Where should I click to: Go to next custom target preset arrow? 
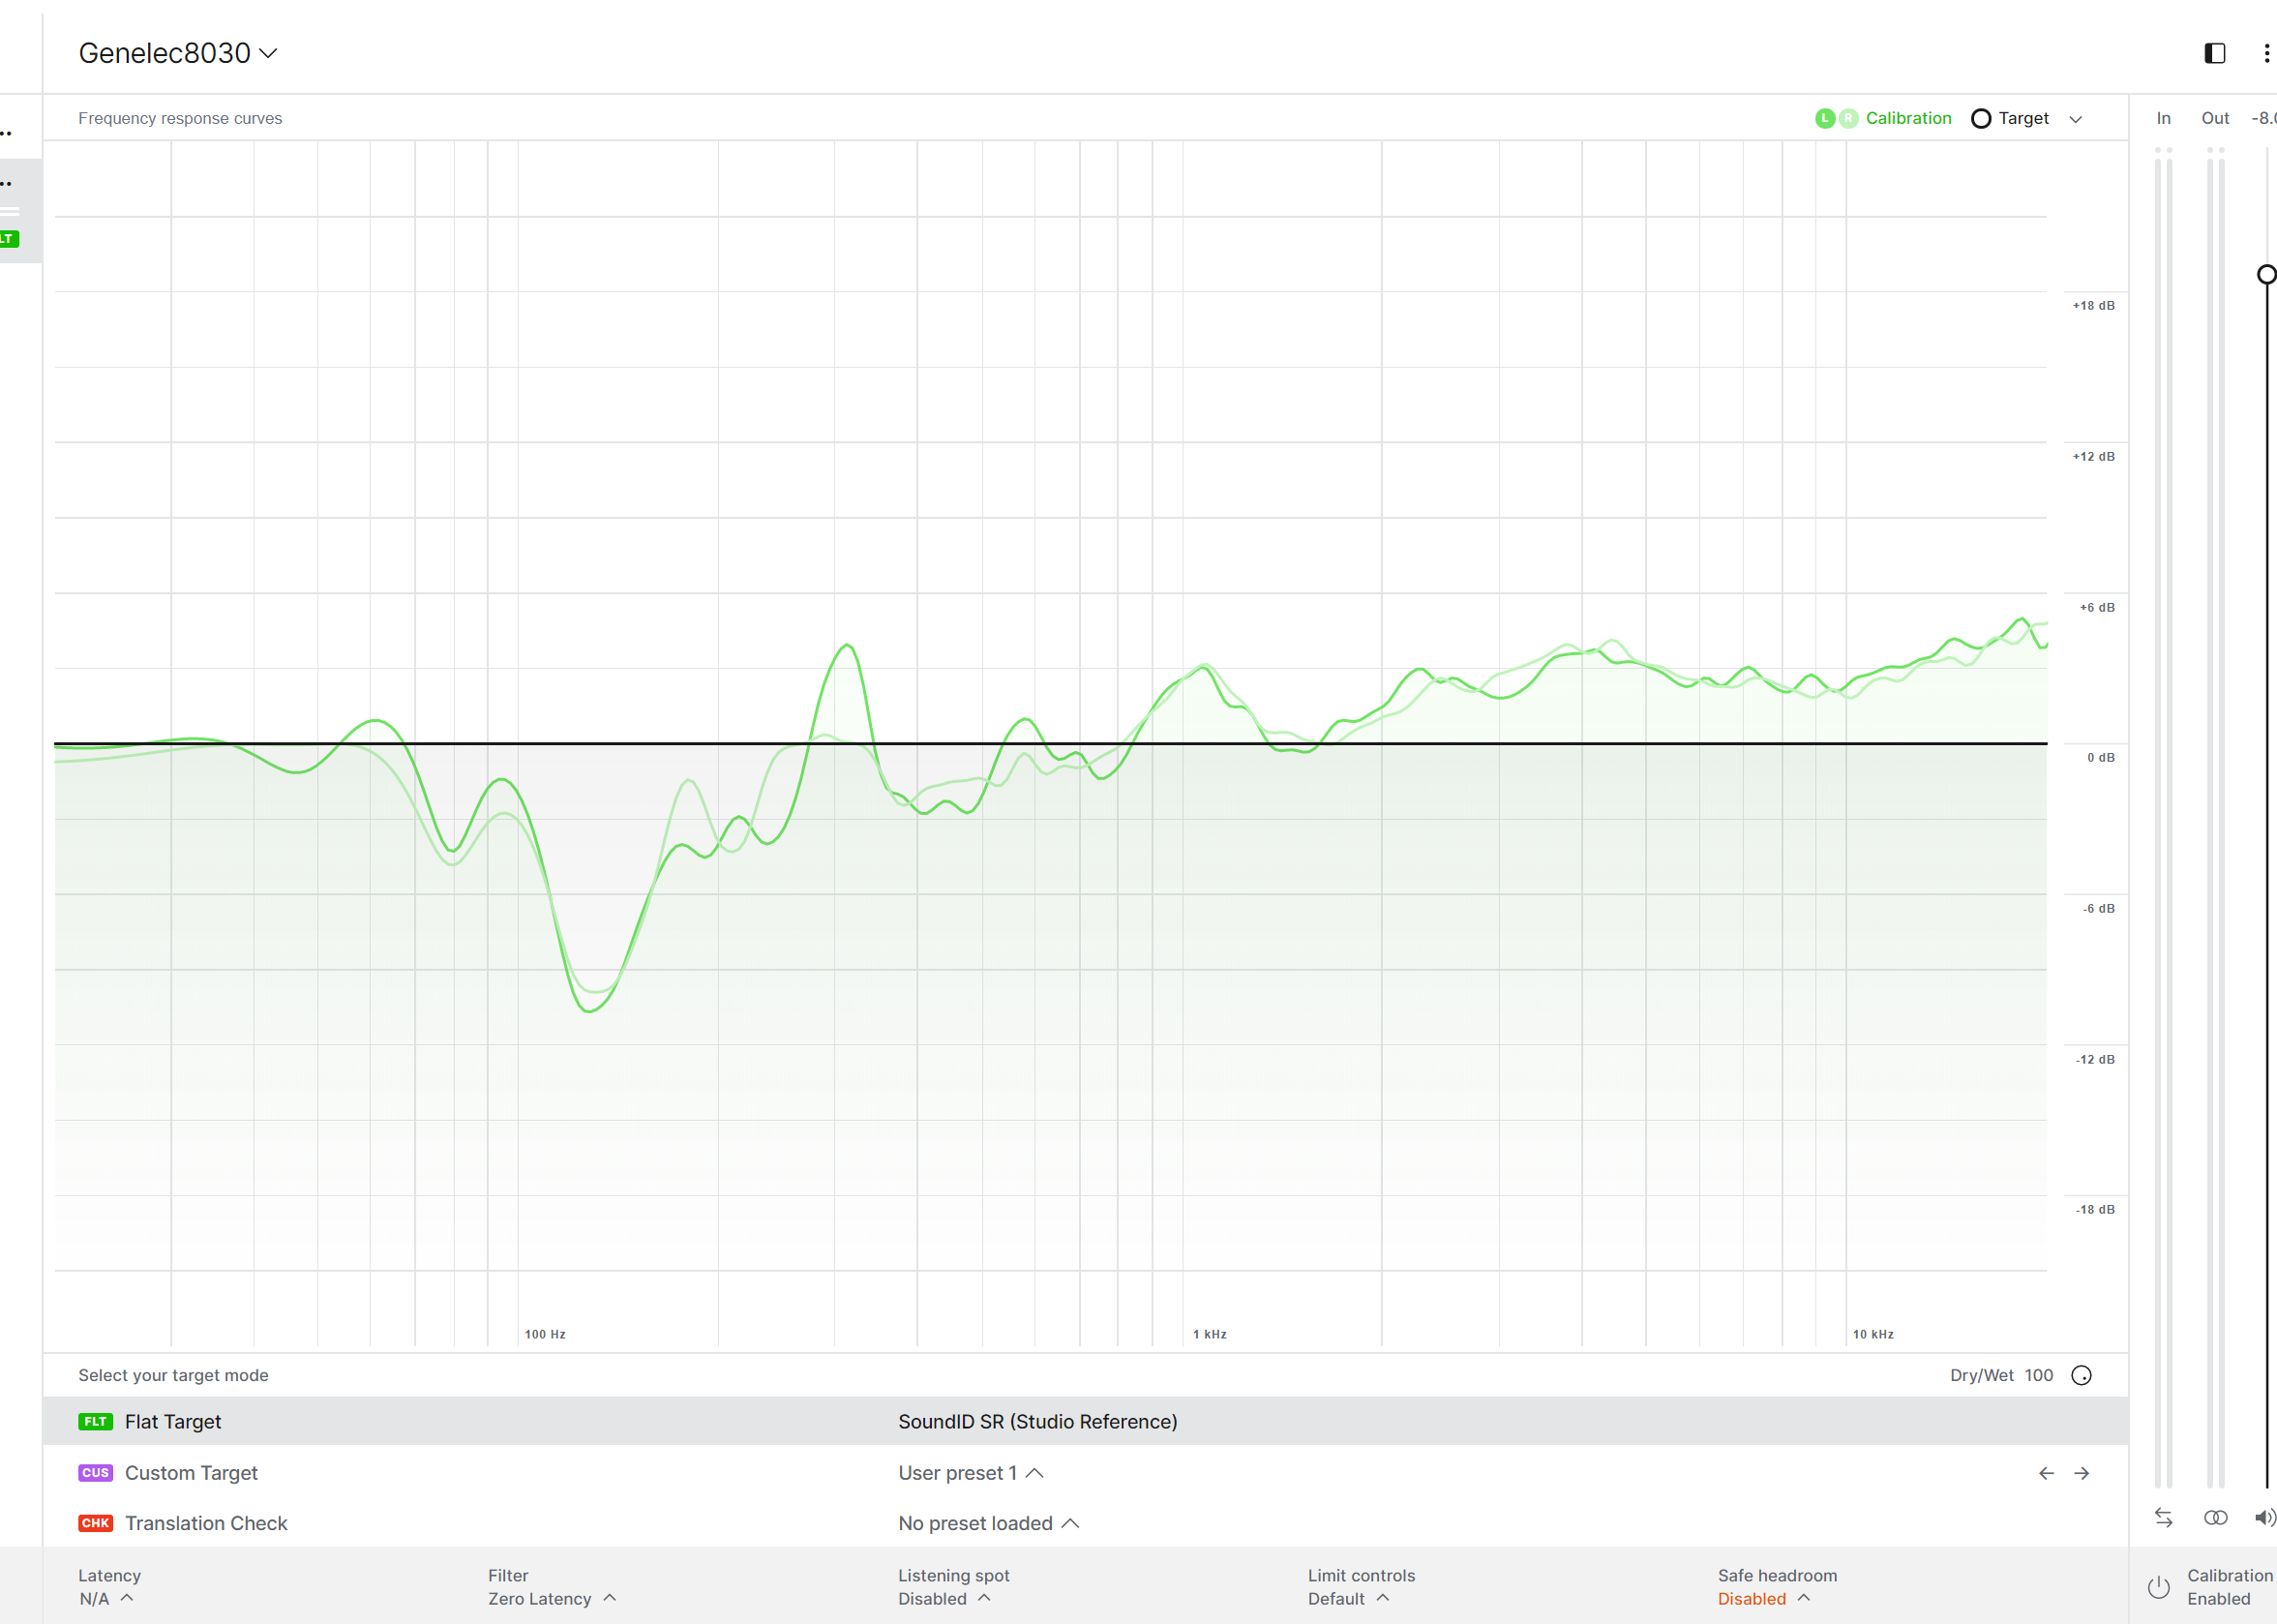[2082, 1473]
